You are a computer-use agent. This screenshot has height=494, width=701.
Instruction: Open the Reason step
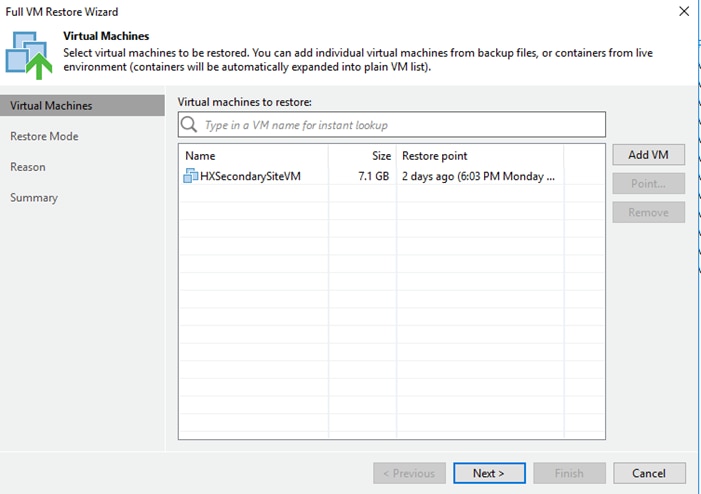pyautogui.click(x=28, y=167)
